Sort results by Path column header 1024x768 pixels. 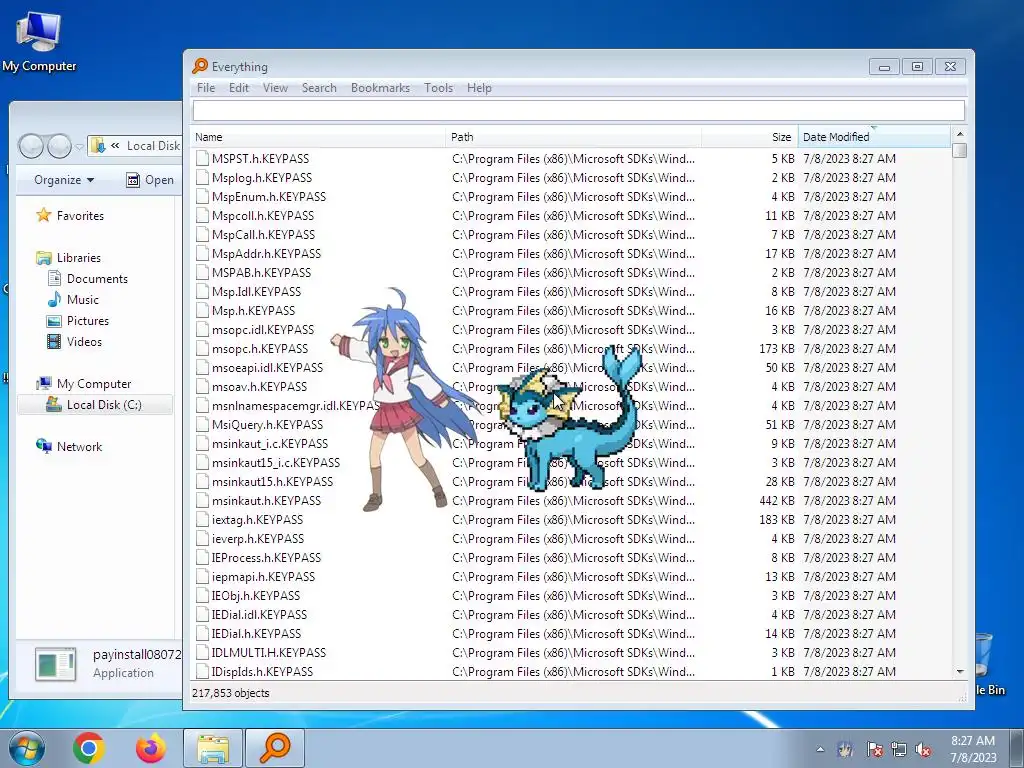tap(574, 137)
